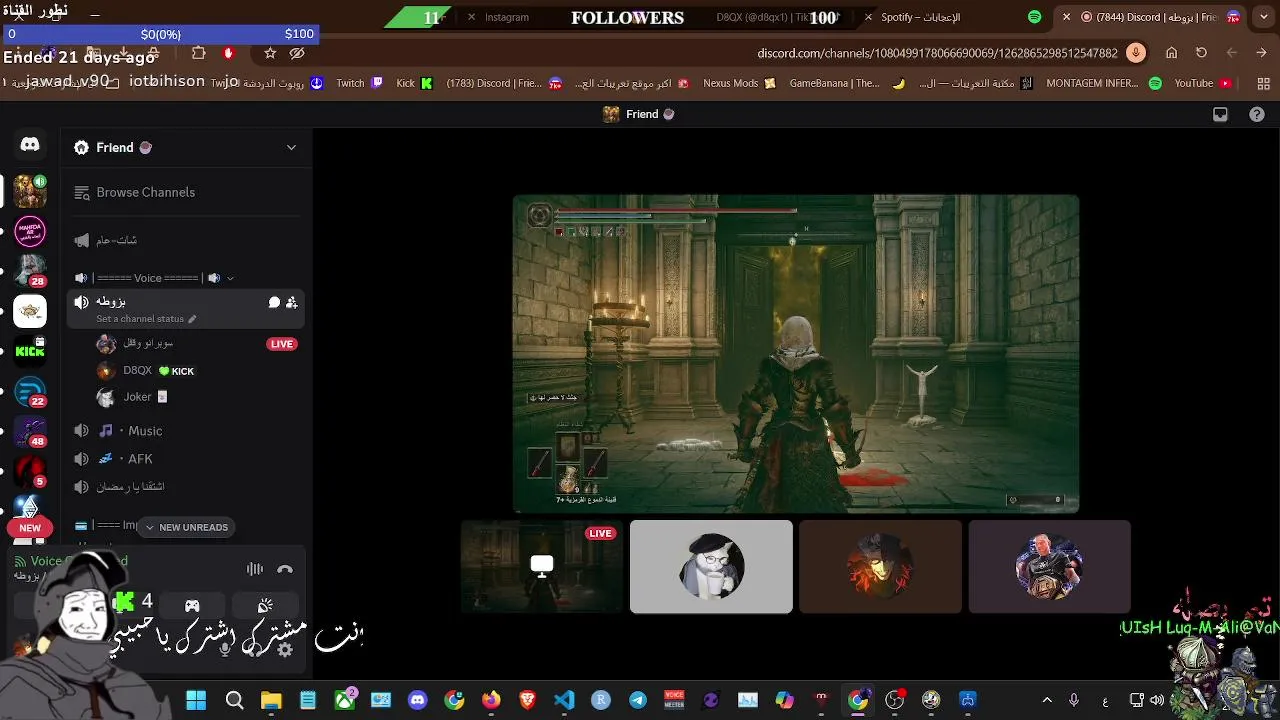Disconnect from voice call
The width and height of the screenshot is (1280, 720).
pyautogui.click(x=285, y=569)
